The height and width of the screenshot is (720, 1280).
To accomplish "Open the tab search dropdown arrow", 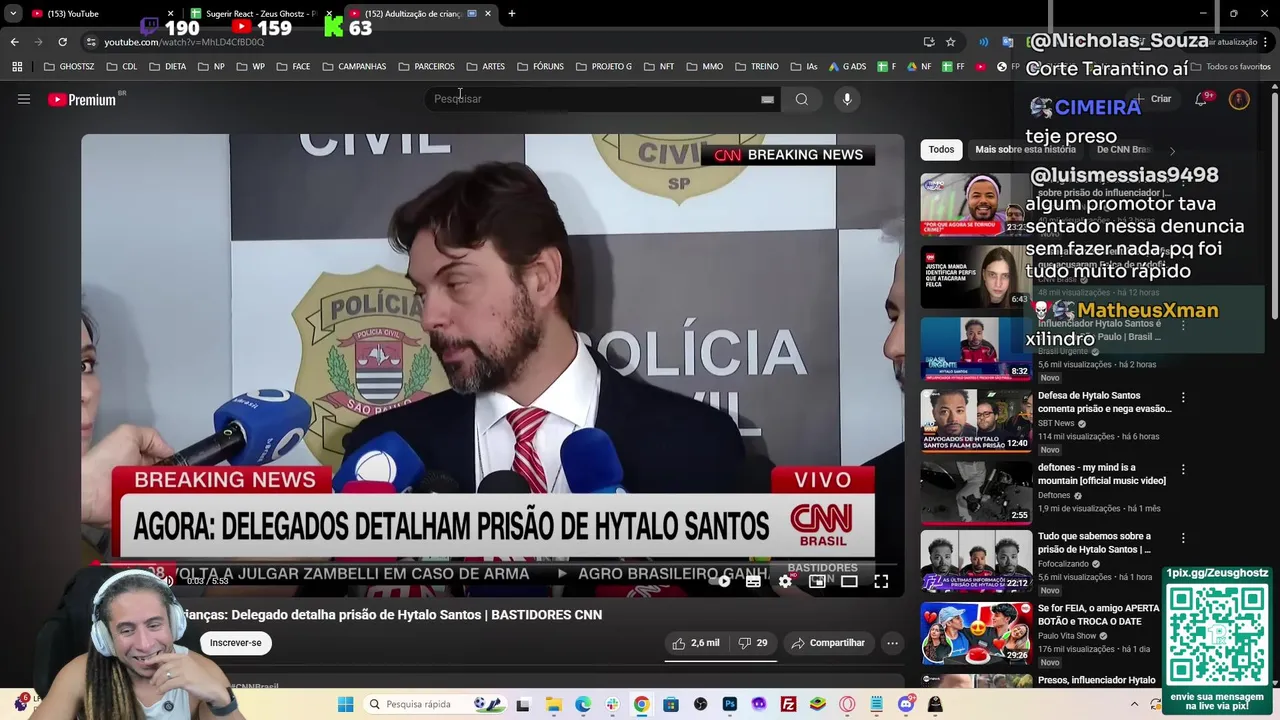I will (13, 14).
